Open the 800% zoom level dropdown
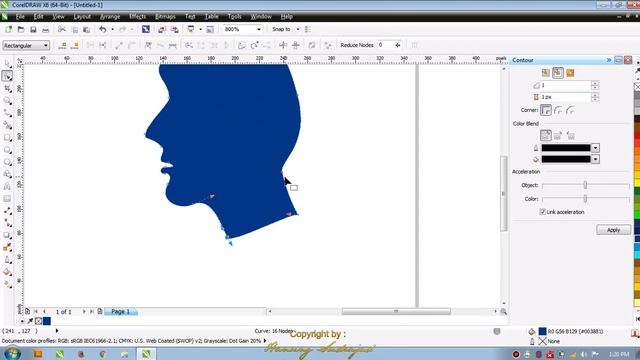This screenshot has width=640, height=360. (x=259, y=29)
